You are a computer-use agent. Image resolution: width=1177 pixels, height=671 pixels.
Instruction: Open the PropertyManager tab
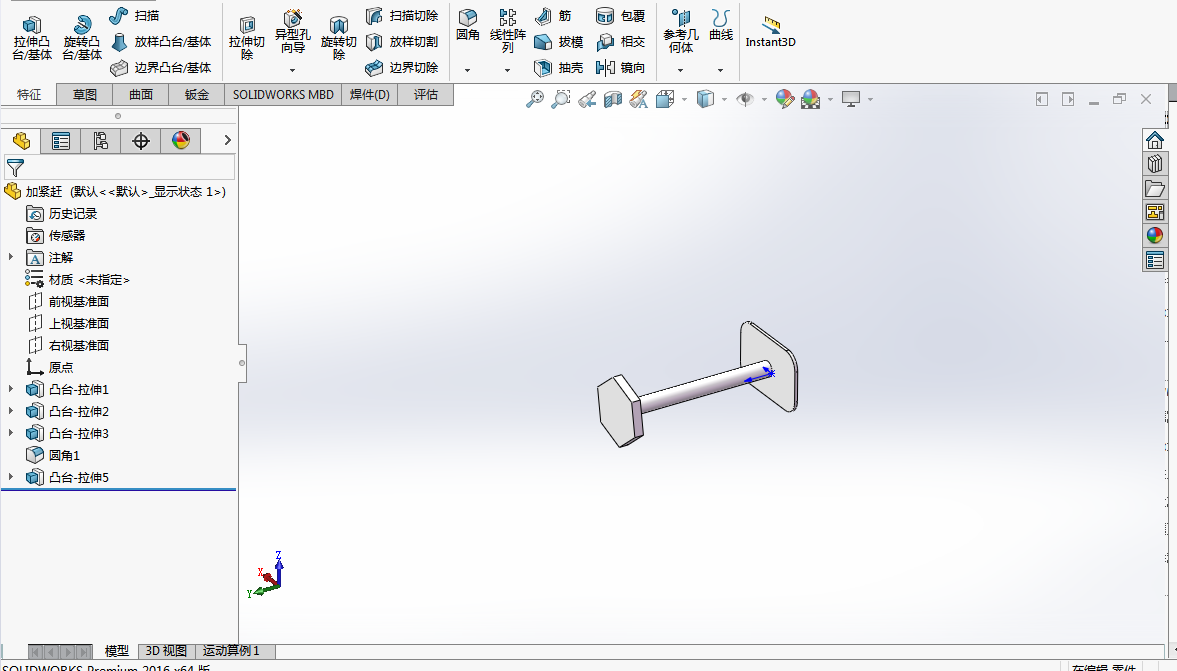[61, 140]
